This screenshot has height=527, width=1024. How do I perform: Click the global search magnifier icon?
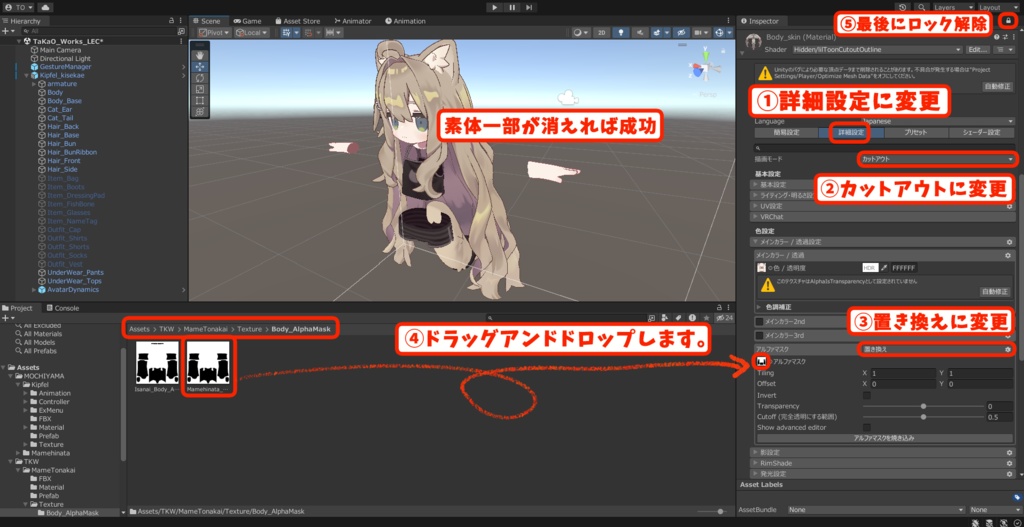click(x=921, y=7)
